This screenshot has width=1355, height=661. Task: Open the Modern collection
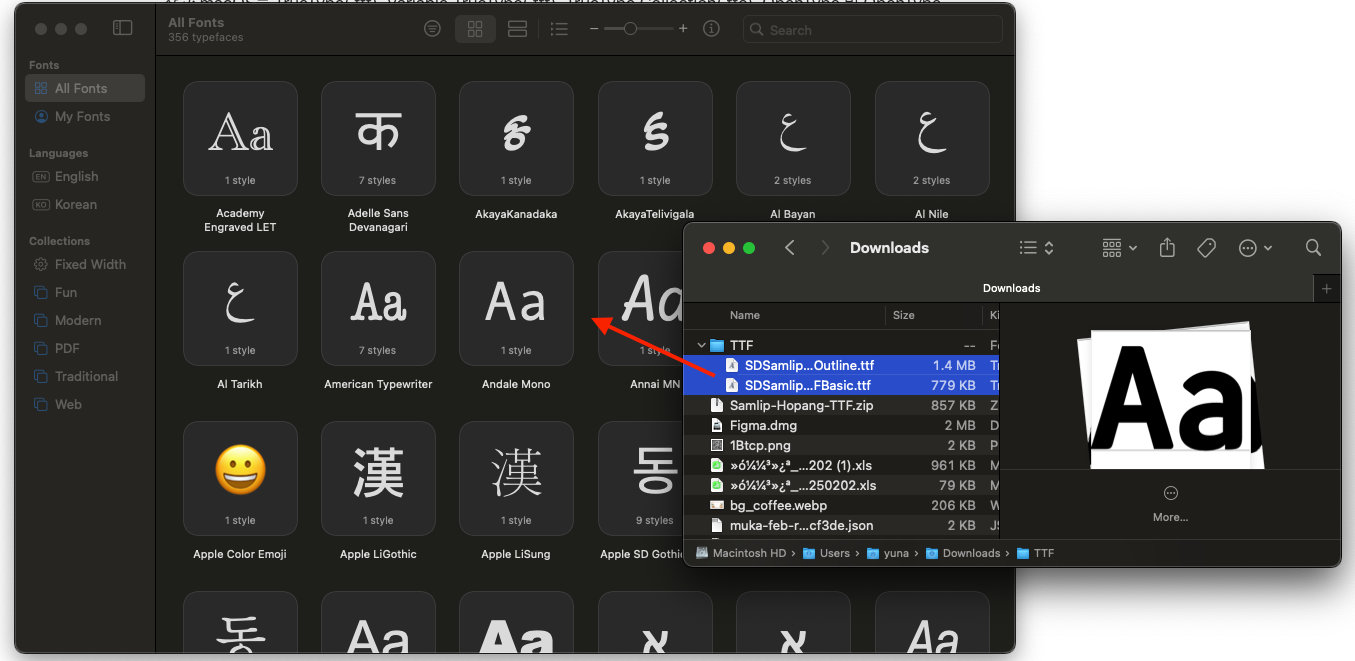click(85, 320)
